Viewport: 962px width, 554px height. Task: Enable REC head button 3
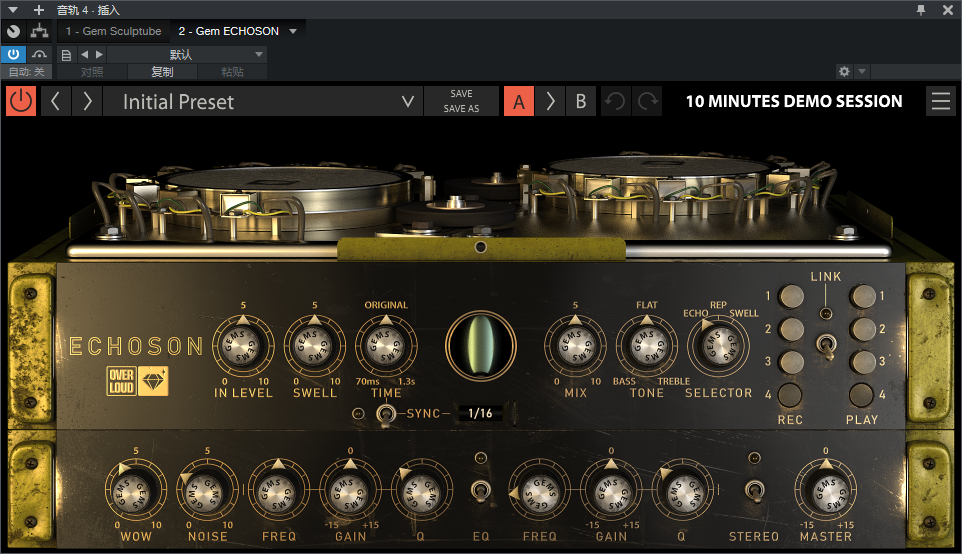[x=791, y=362]
